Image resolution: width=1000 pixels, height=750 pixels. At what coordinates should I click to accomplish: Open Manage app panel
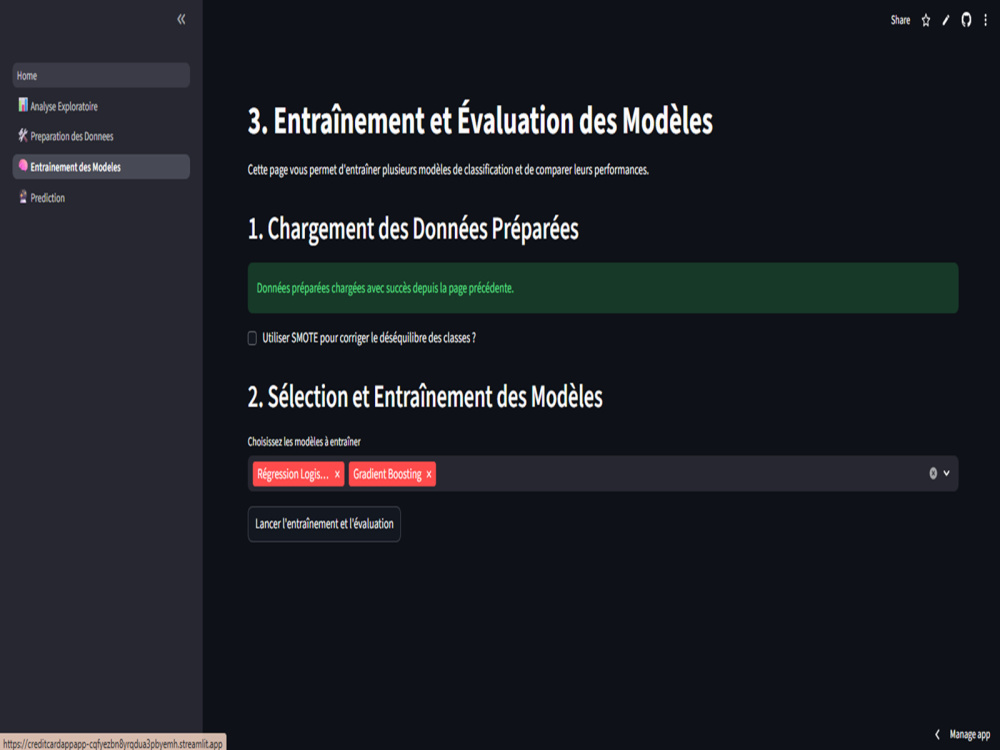coord(969,734)
